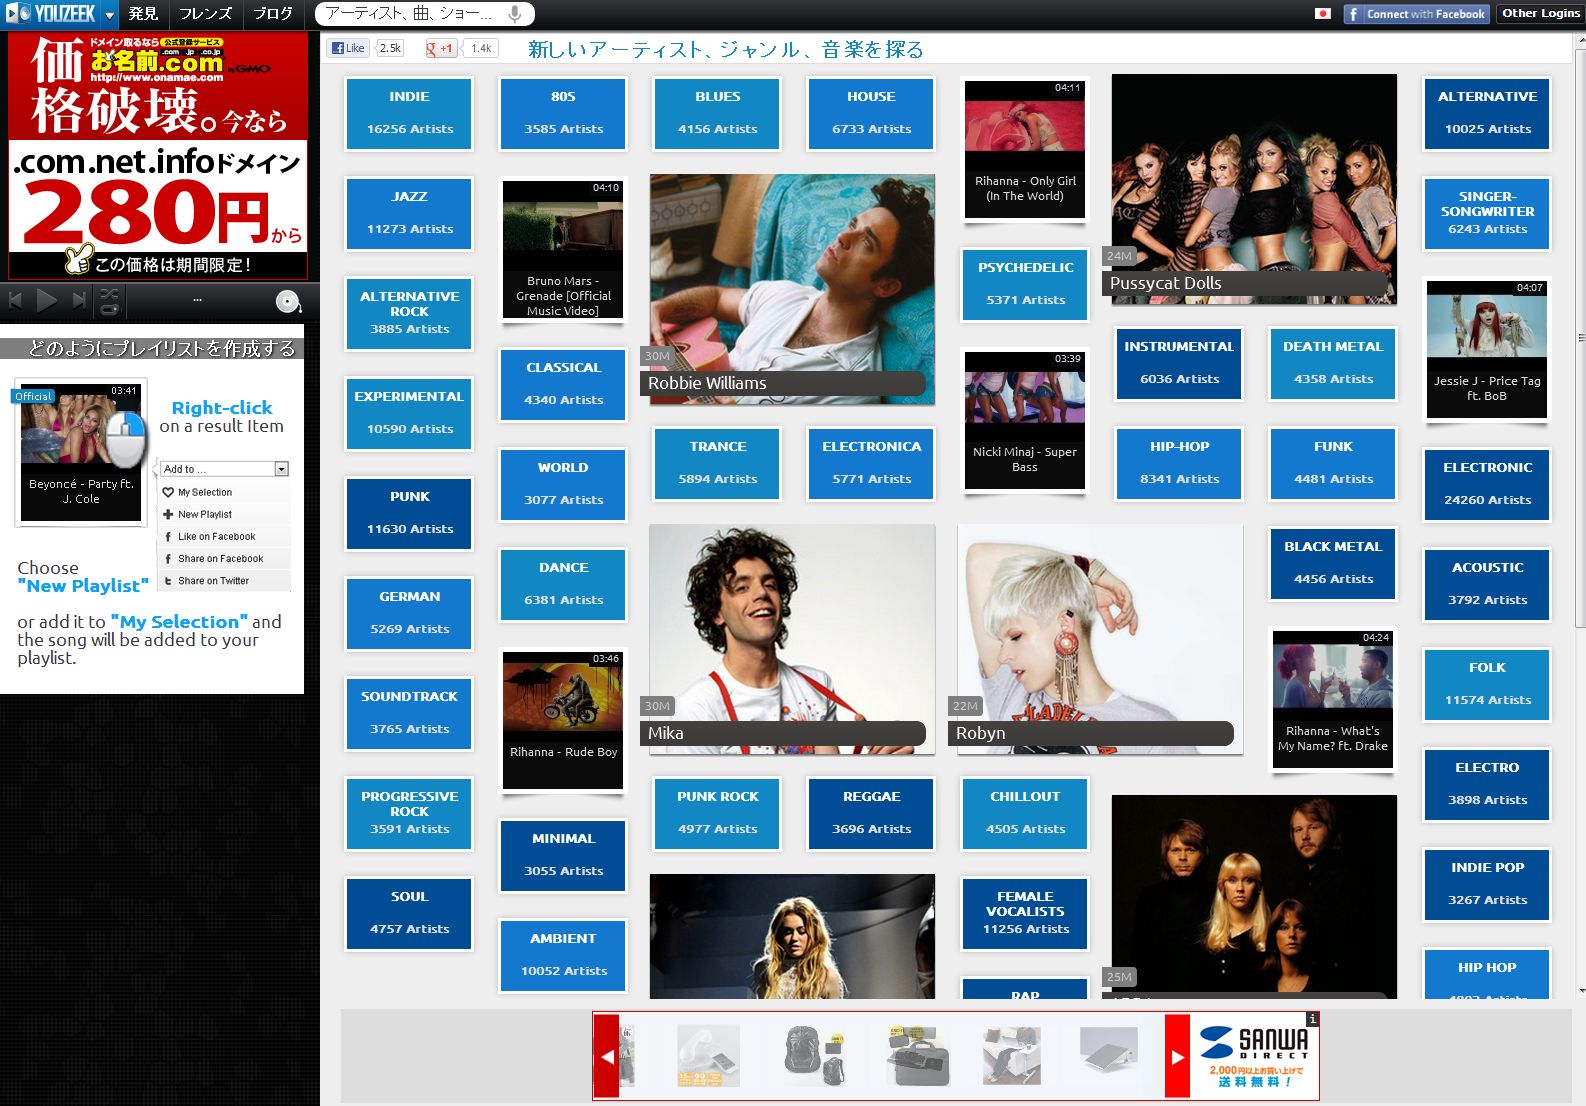The image size is (1586, 1106).
Task: Click the left arrow on Sanwa ad carousel
Action: pyautogui.click(x=607, y=1057)
